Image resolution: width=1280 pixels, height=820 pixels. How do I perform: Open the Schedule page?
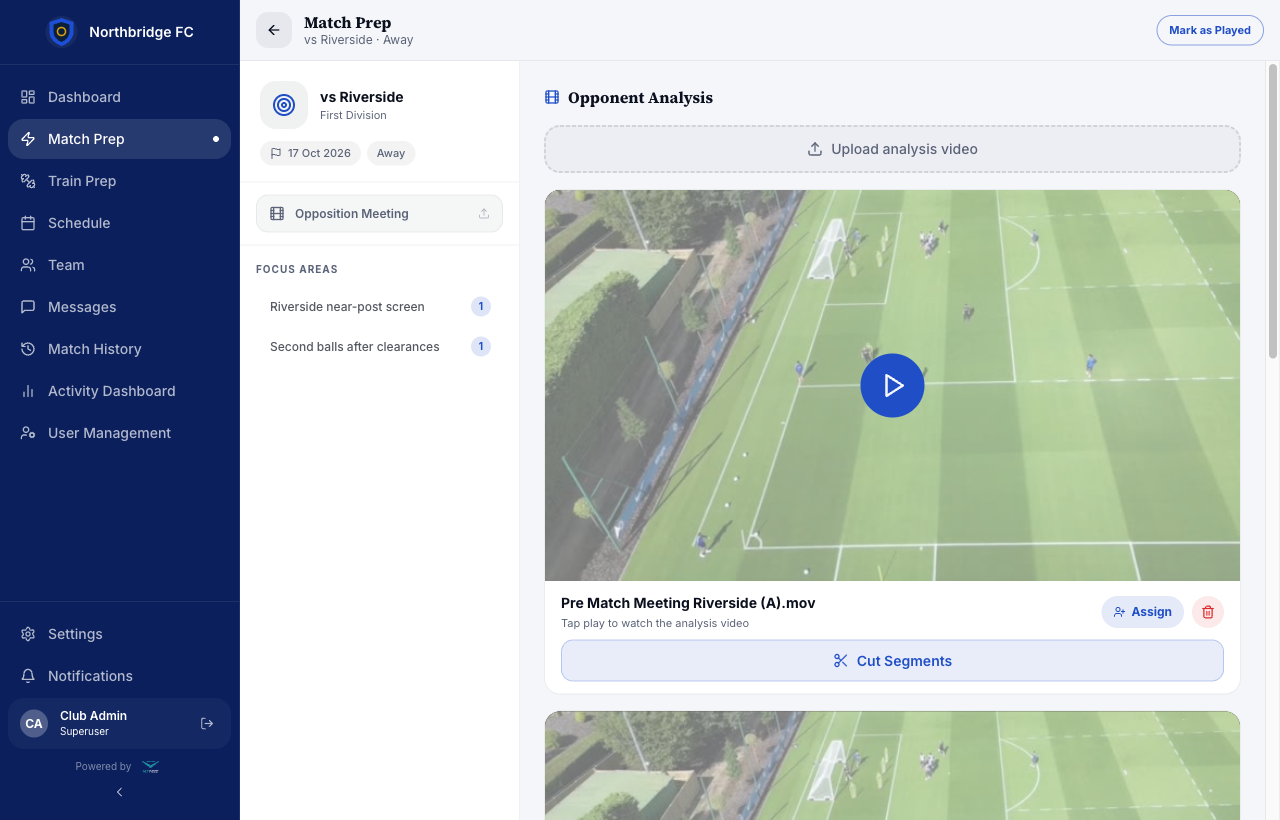tap(119, 223)
